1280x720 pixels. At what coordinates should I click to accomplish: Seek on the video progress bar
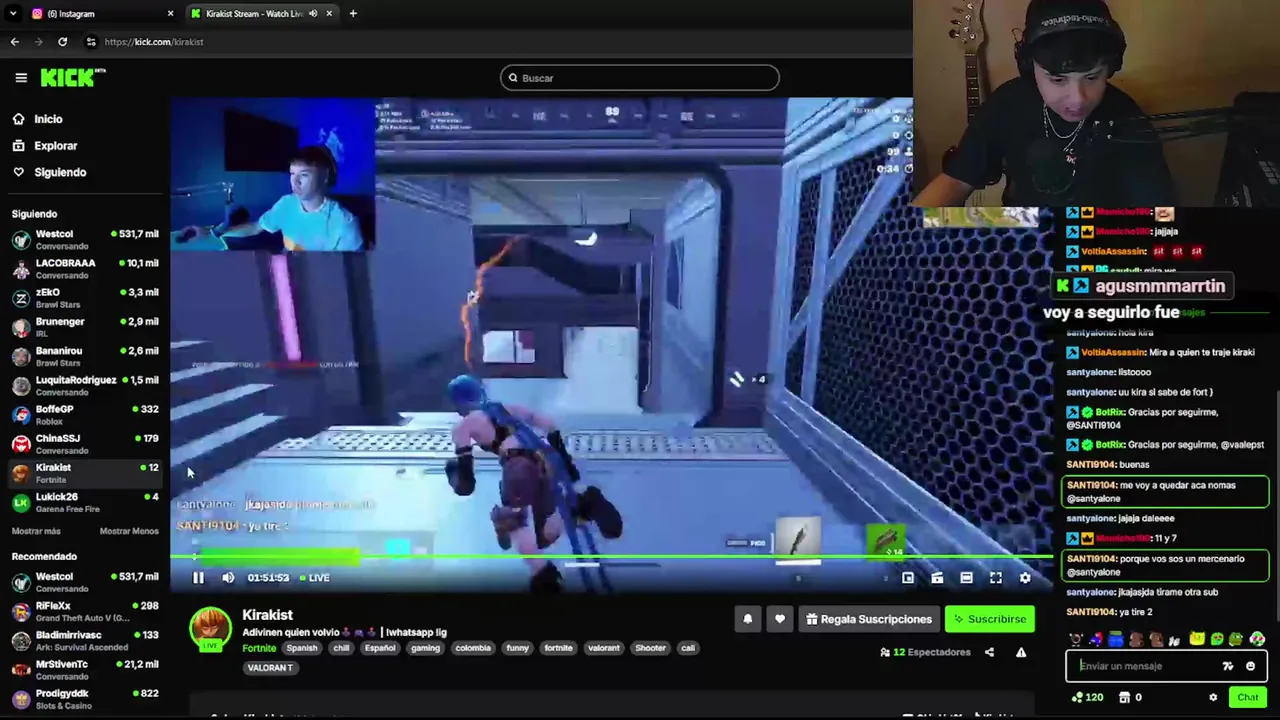tap(611, 556)
